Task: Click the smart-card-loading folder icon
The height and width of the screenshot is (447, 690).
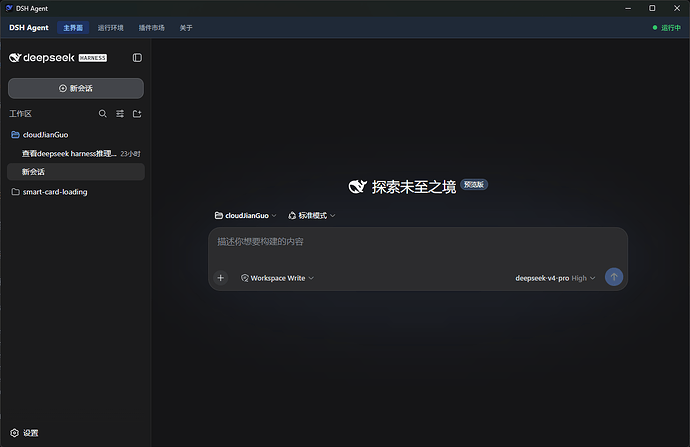Action: coord(15,192)
